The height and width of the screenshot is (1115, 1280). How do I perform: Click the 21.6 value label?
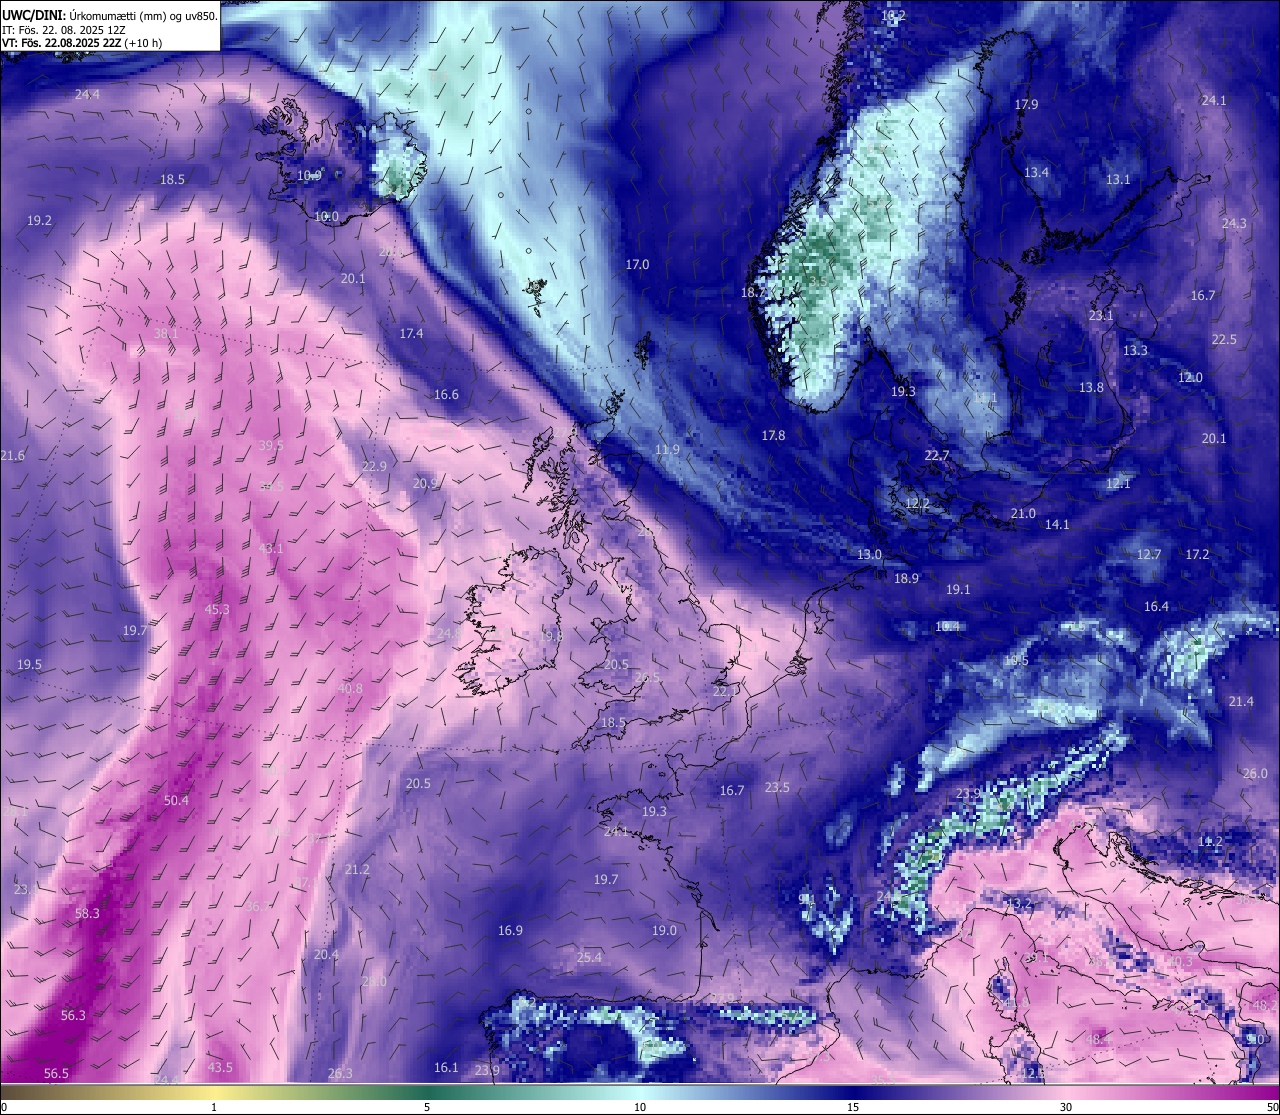[12, 456]
